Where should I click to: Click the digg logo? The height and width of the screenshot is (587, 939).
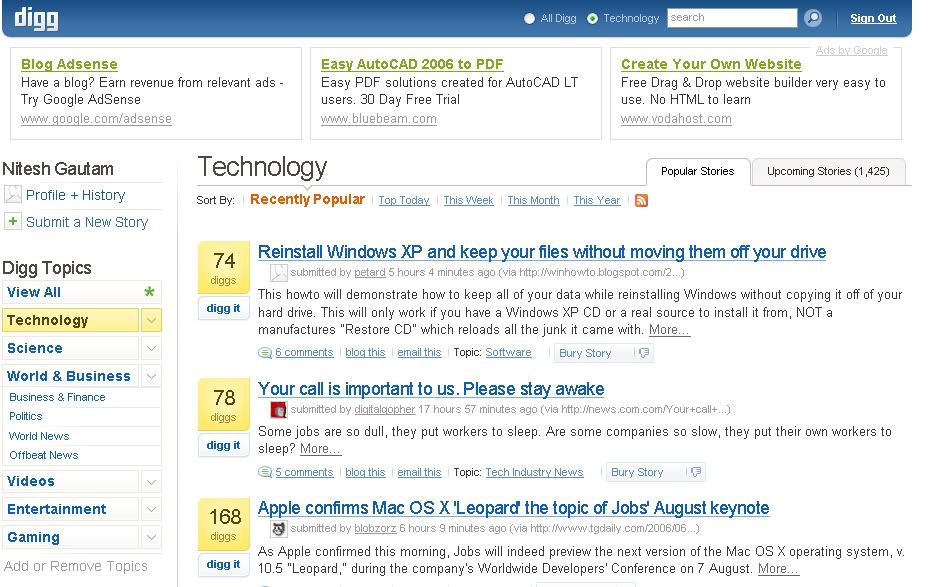click(37, 18)
